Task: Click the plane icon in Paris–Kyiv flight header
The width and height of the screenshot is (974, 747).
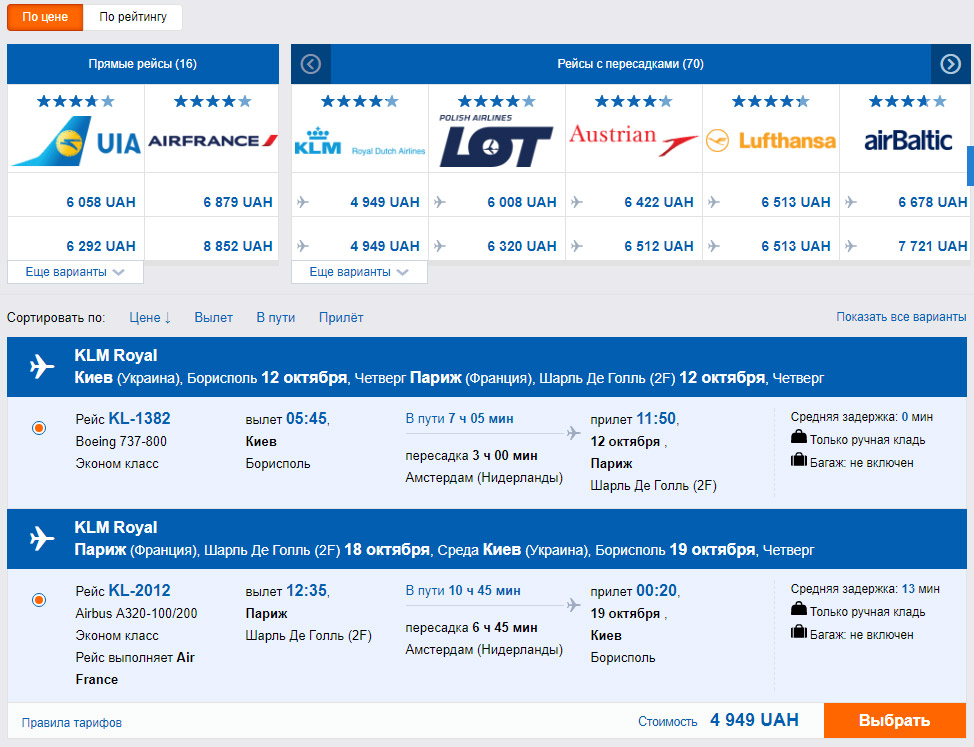Action: tap(42, 538)
